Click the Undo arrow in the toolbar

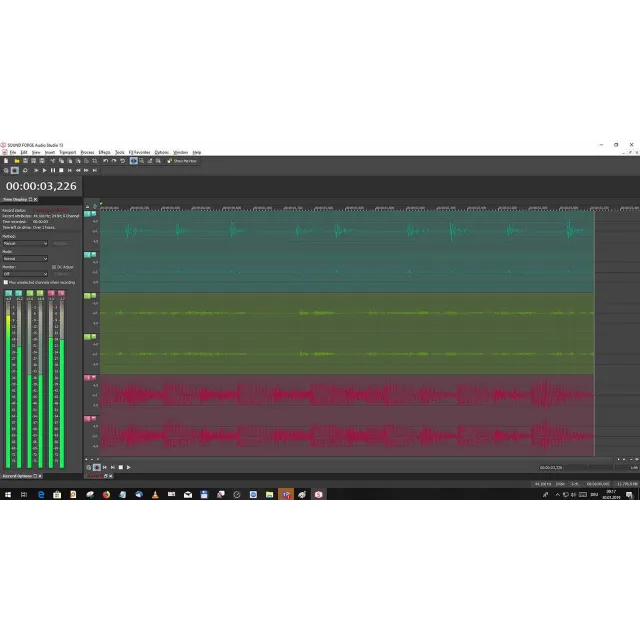tap(105, 161)
